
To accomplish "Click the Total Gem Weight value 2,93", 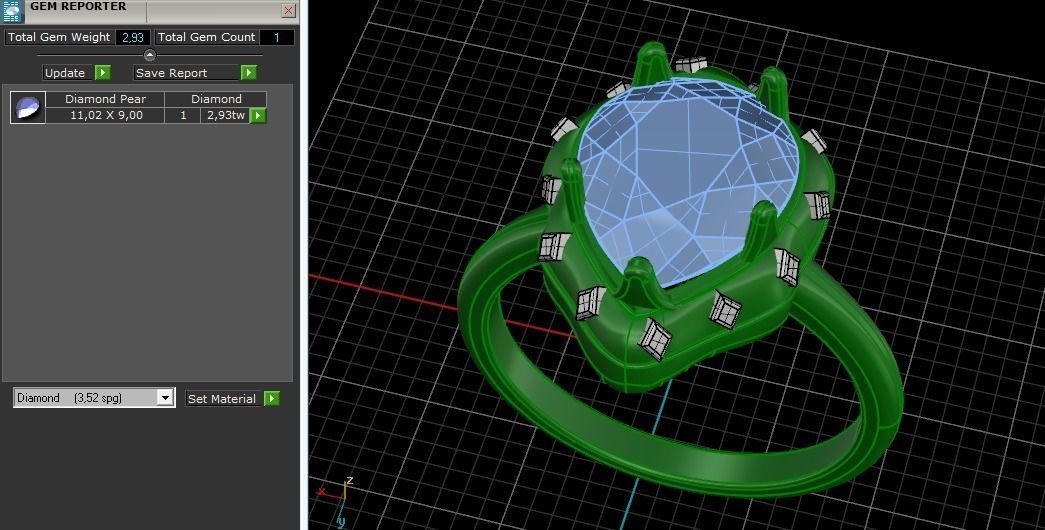I will (133, 37).
